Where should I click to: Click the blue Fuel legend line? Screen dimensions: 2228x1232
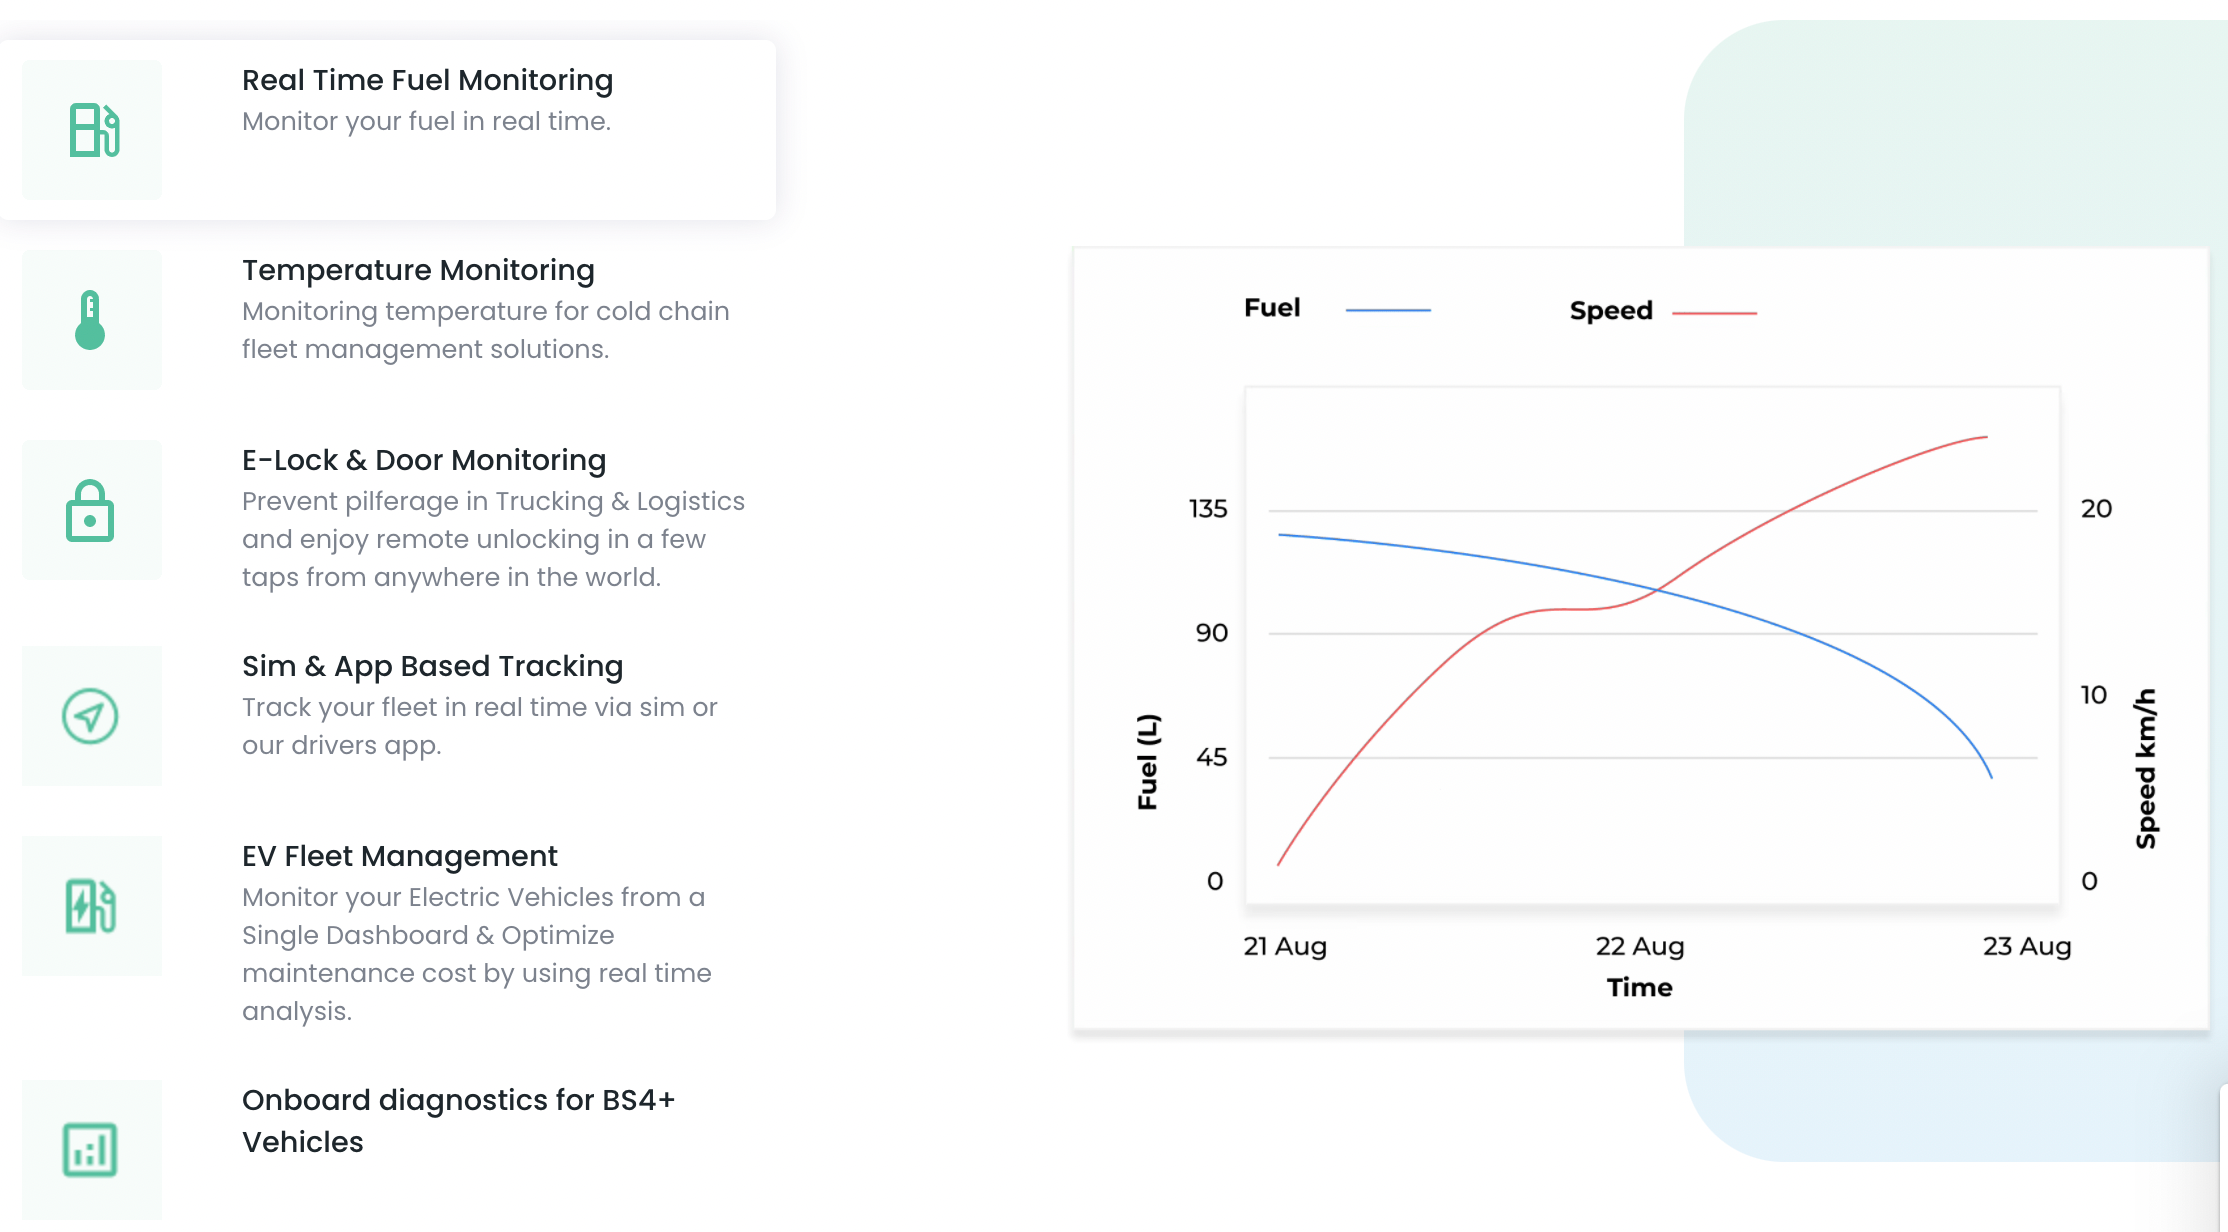coord(1388,311)
